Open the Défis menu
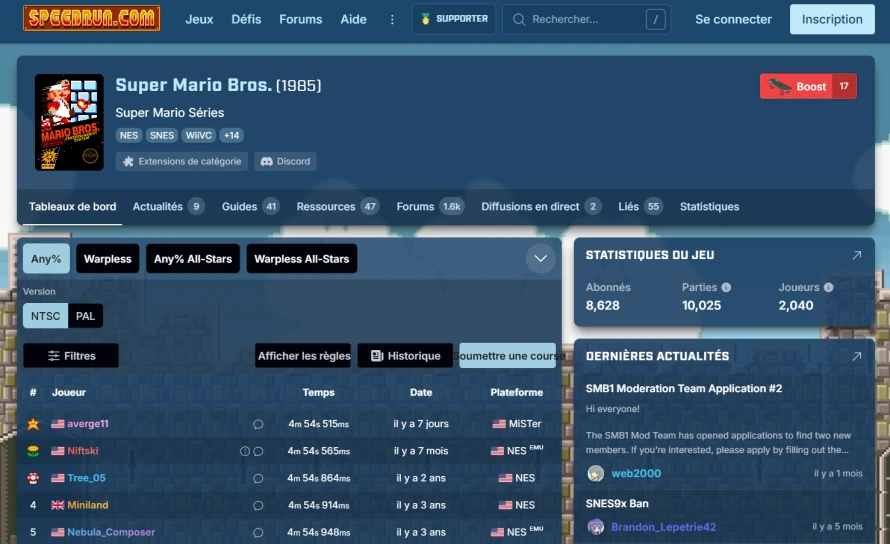 coord(246,19)
